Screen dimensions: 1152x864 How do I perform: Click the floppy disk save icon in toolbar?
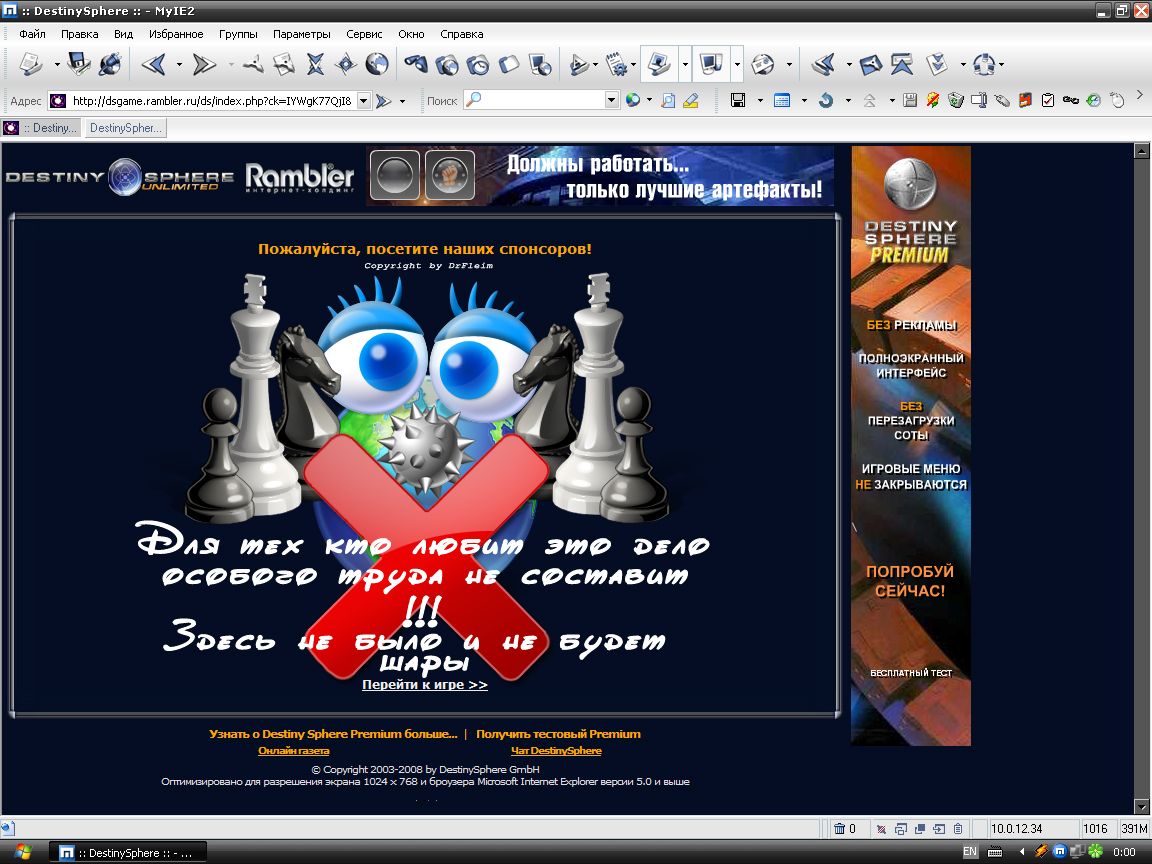pos(738,100)
